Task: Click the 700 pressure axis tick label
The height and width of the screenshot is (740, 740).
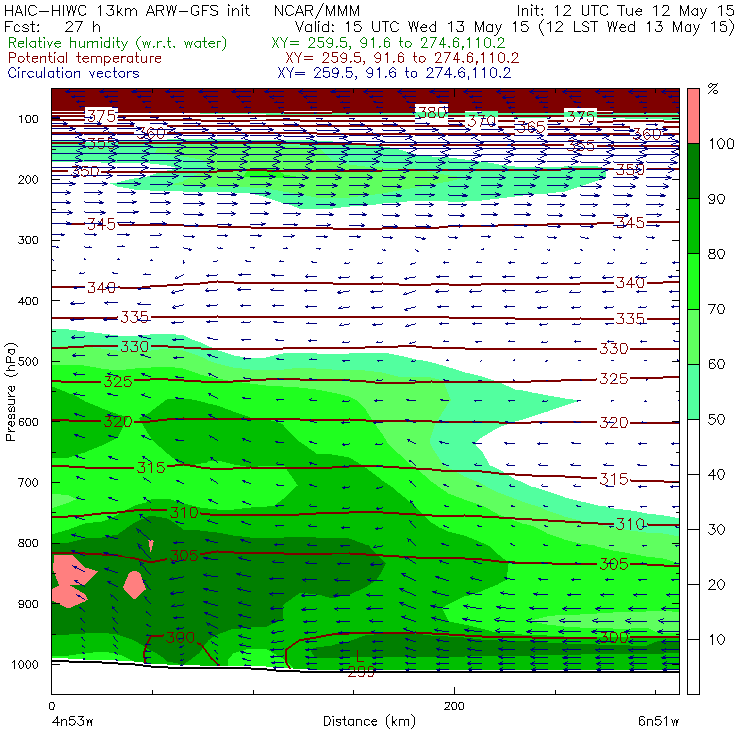Action: point(28,483)
